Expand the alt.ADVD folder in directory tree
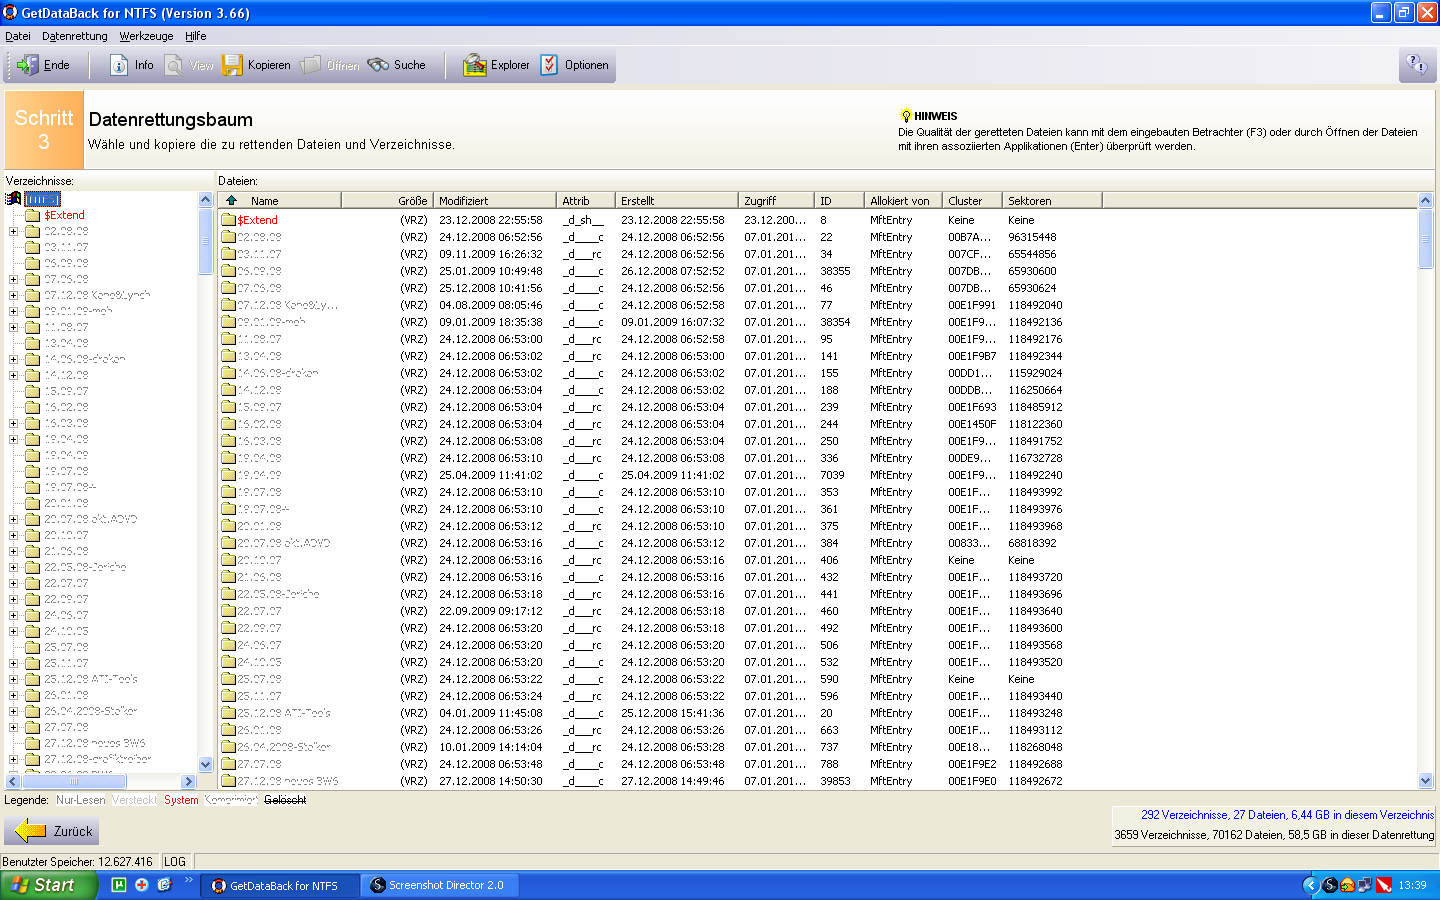1440x900 pixels. [x=14, y=519]
